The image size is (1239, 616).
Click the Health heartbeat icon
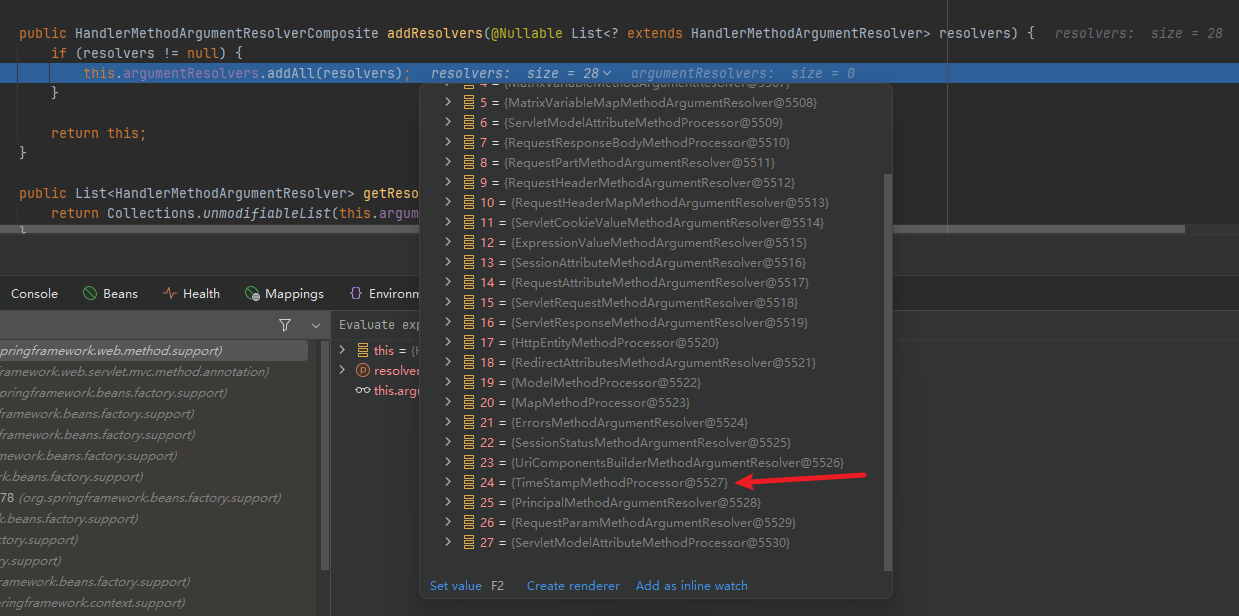point(170,294)
